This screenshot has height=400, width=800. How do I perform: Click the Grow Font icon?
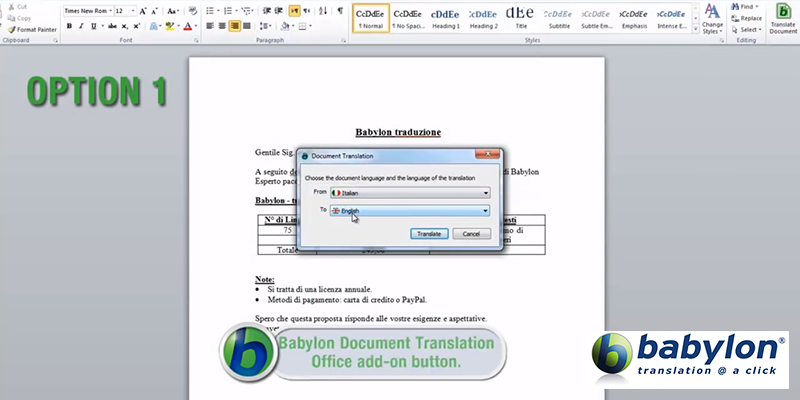[145, 10]
